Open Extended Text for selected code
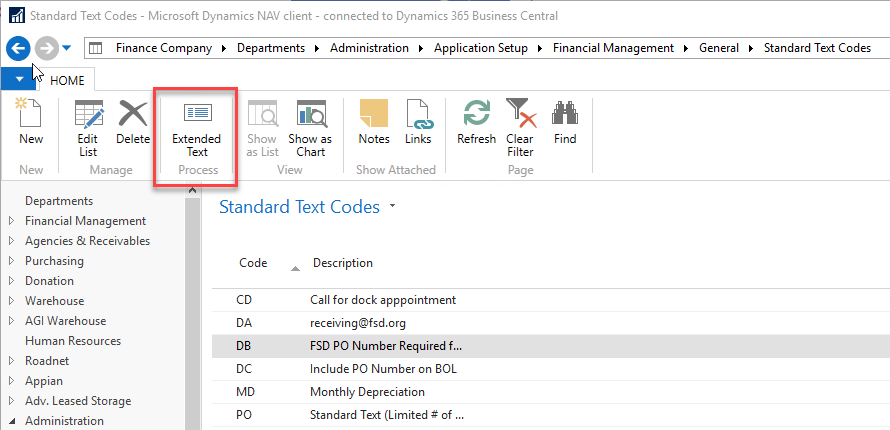This screenshot has height=430, width=890. click(x=196, y=128)
